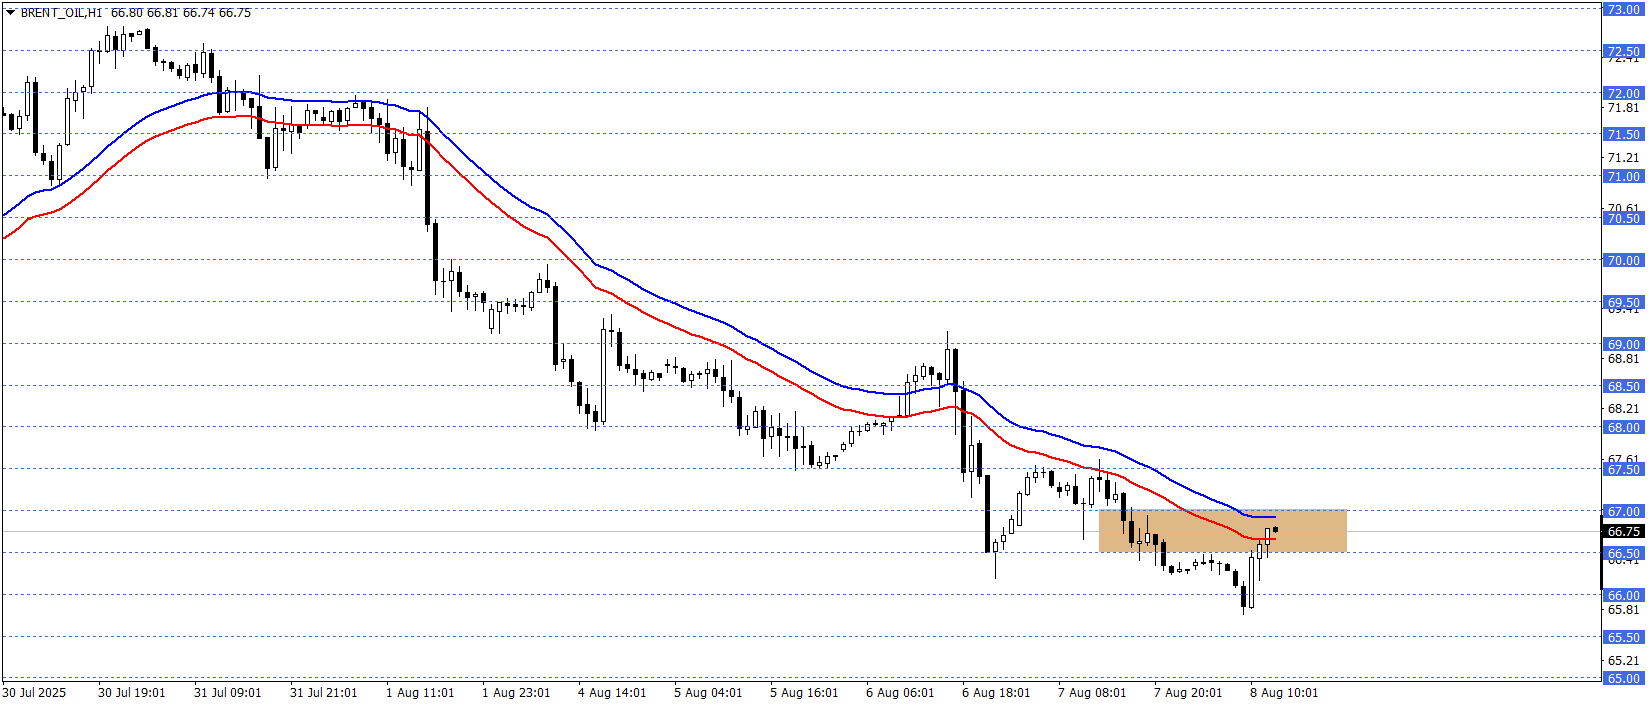Click the 71.21 price scale value
This screenshot has width=1651, height=705.
tap(1623, 158)
